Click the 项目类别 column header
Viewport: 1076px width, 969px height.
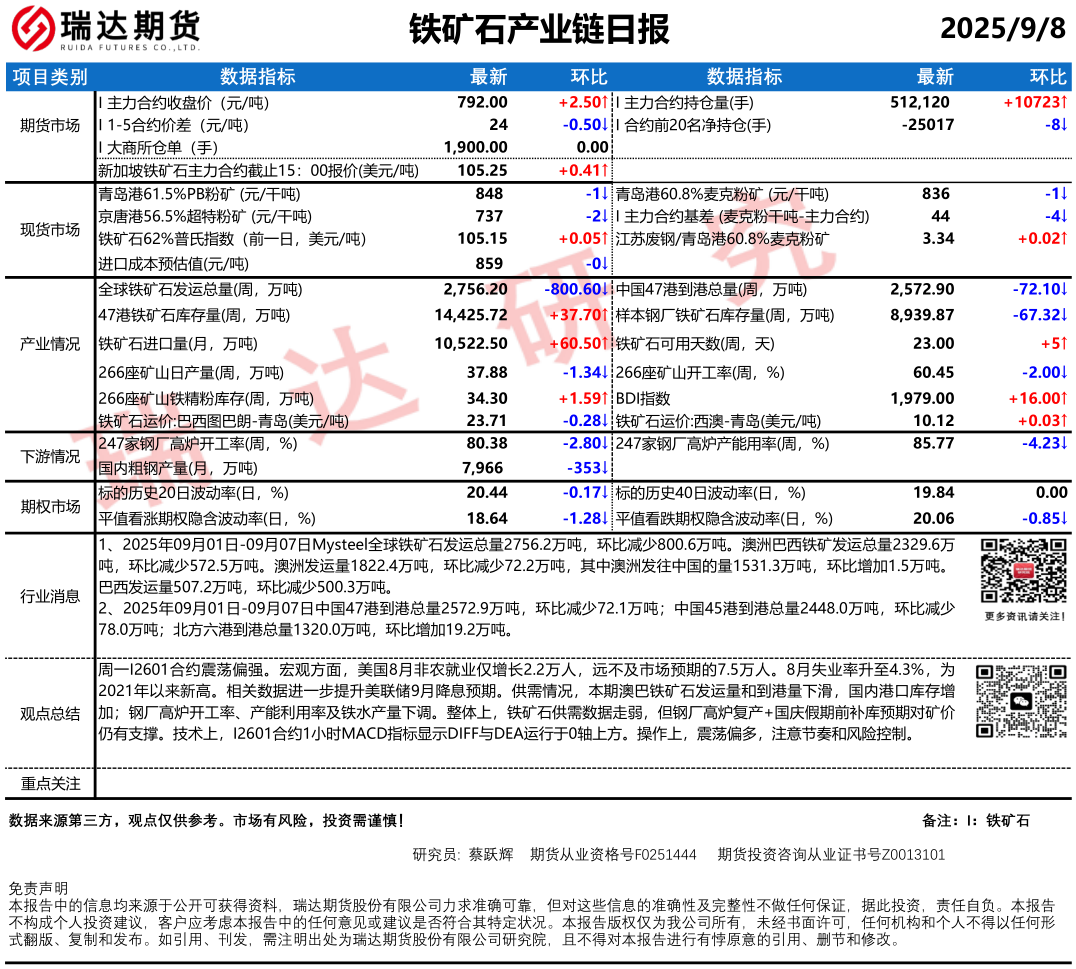click(x=50, y=78)
